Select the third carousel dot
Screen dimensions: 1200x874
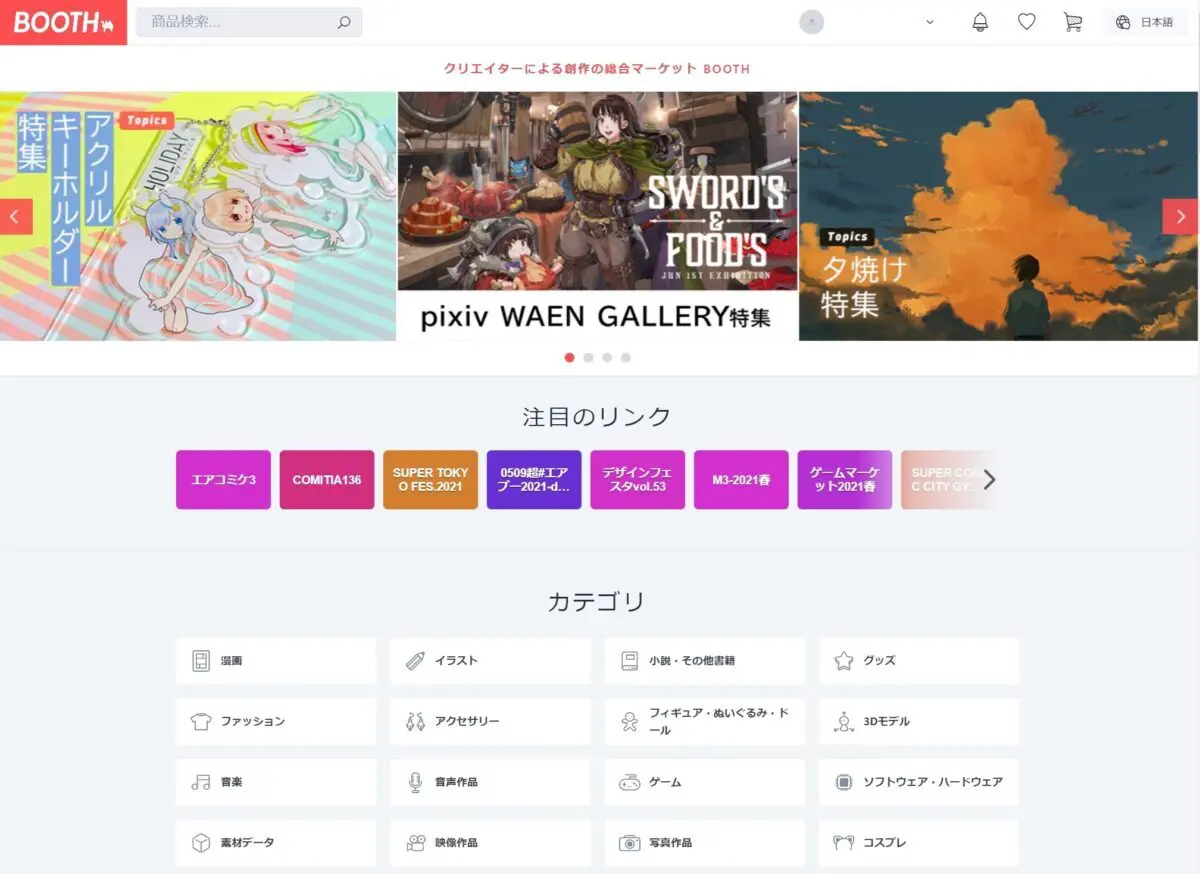click(607, 357)
